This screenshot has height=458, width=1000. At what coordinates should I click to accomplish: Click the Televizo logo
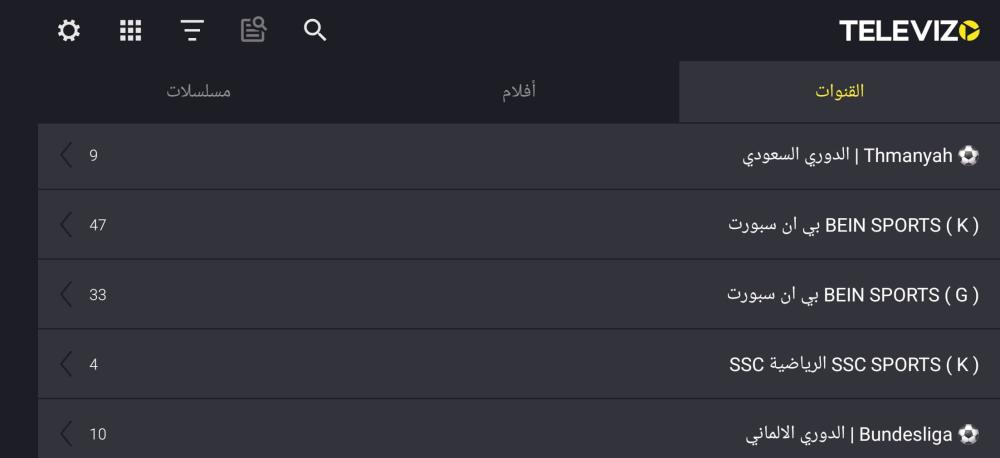click(x=909, y=31)
